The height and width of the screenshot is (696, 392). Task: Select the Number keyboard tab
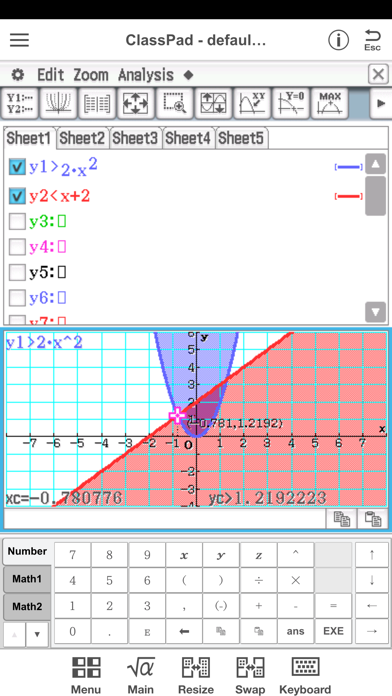[27, 551]
